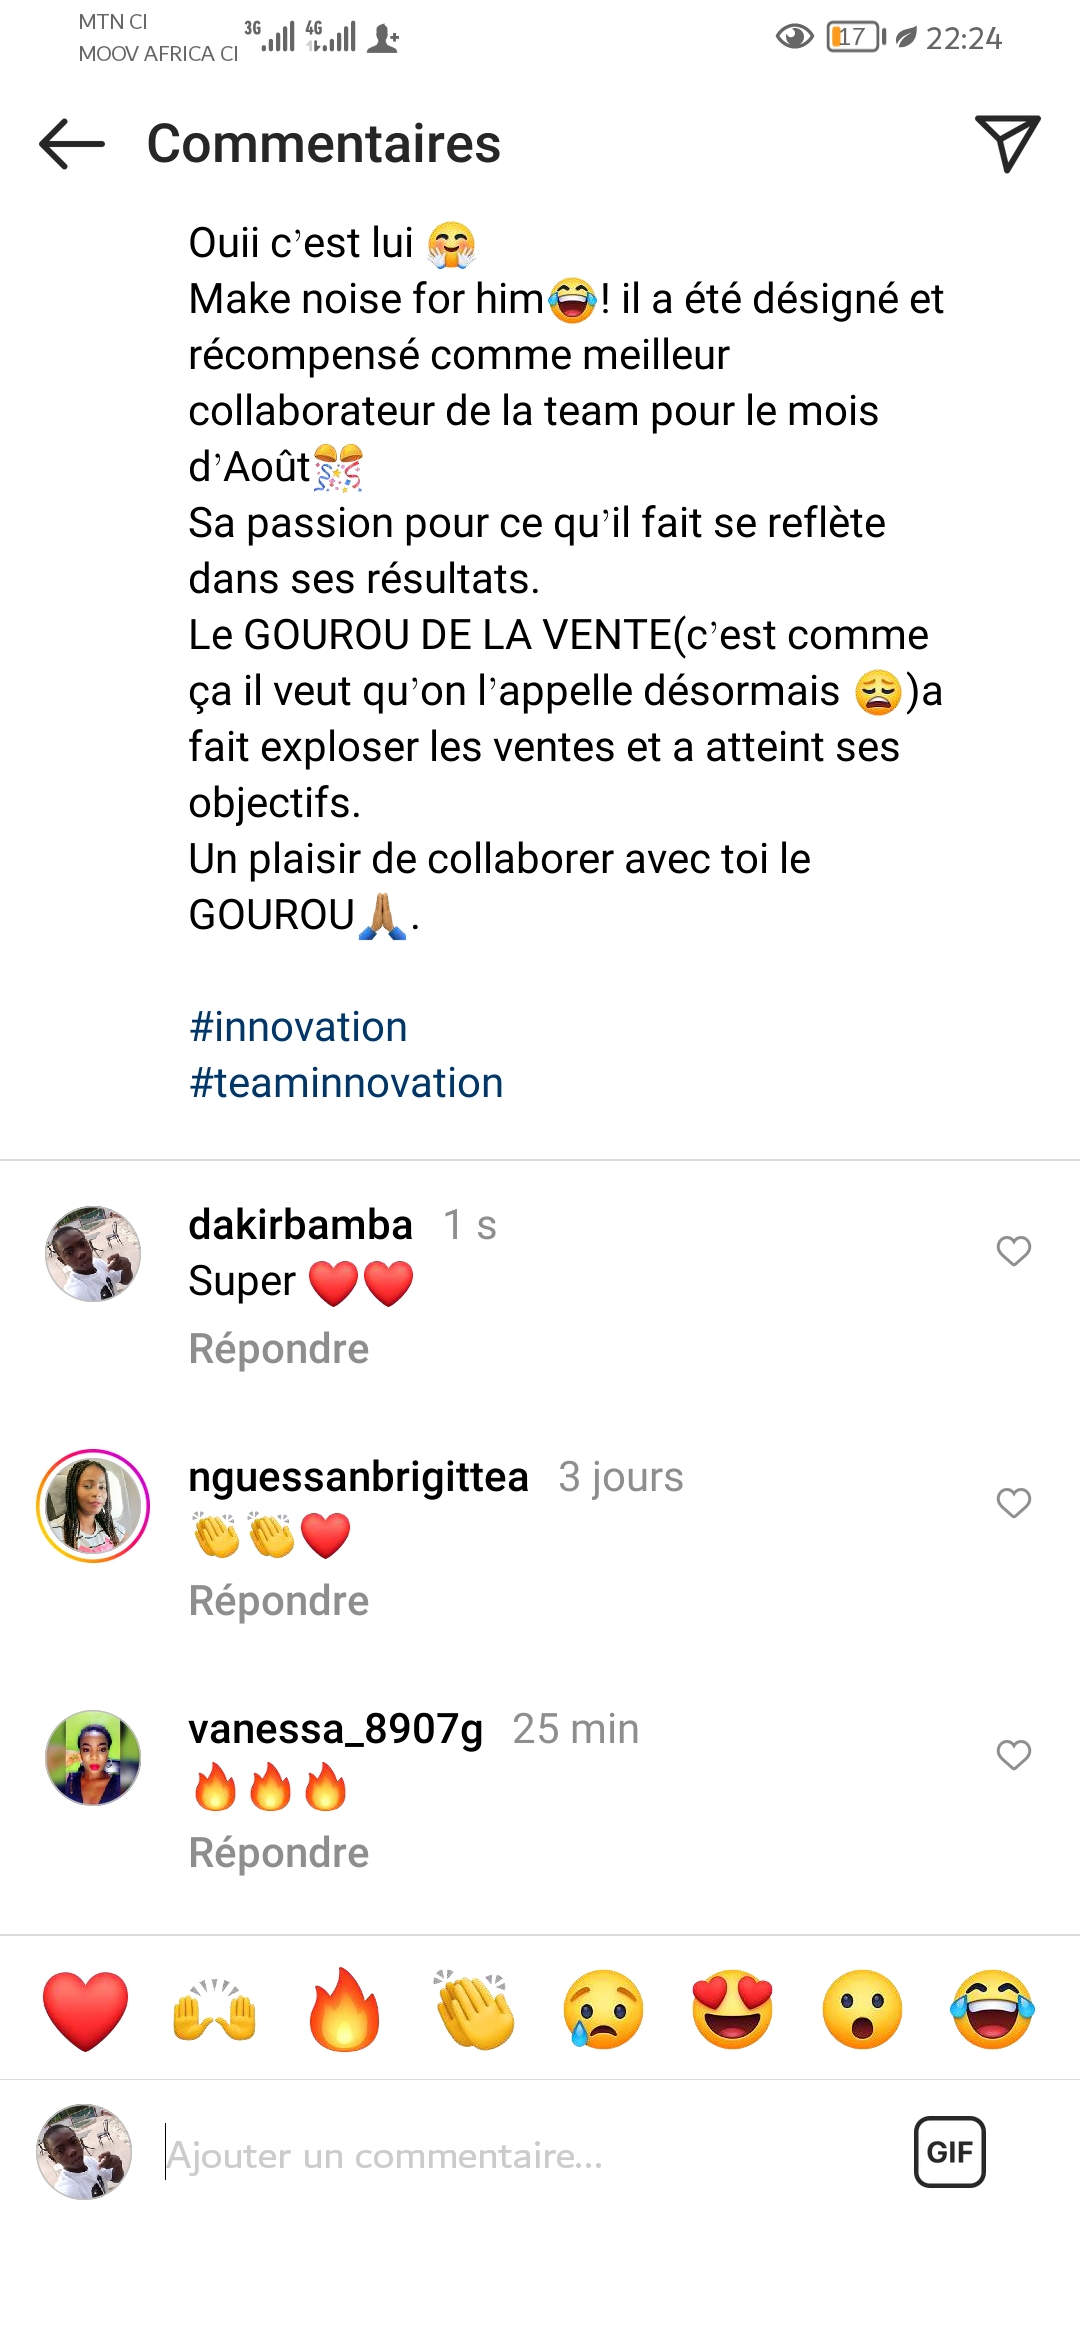Tap the back arrow icon

(x=72, y=144)
